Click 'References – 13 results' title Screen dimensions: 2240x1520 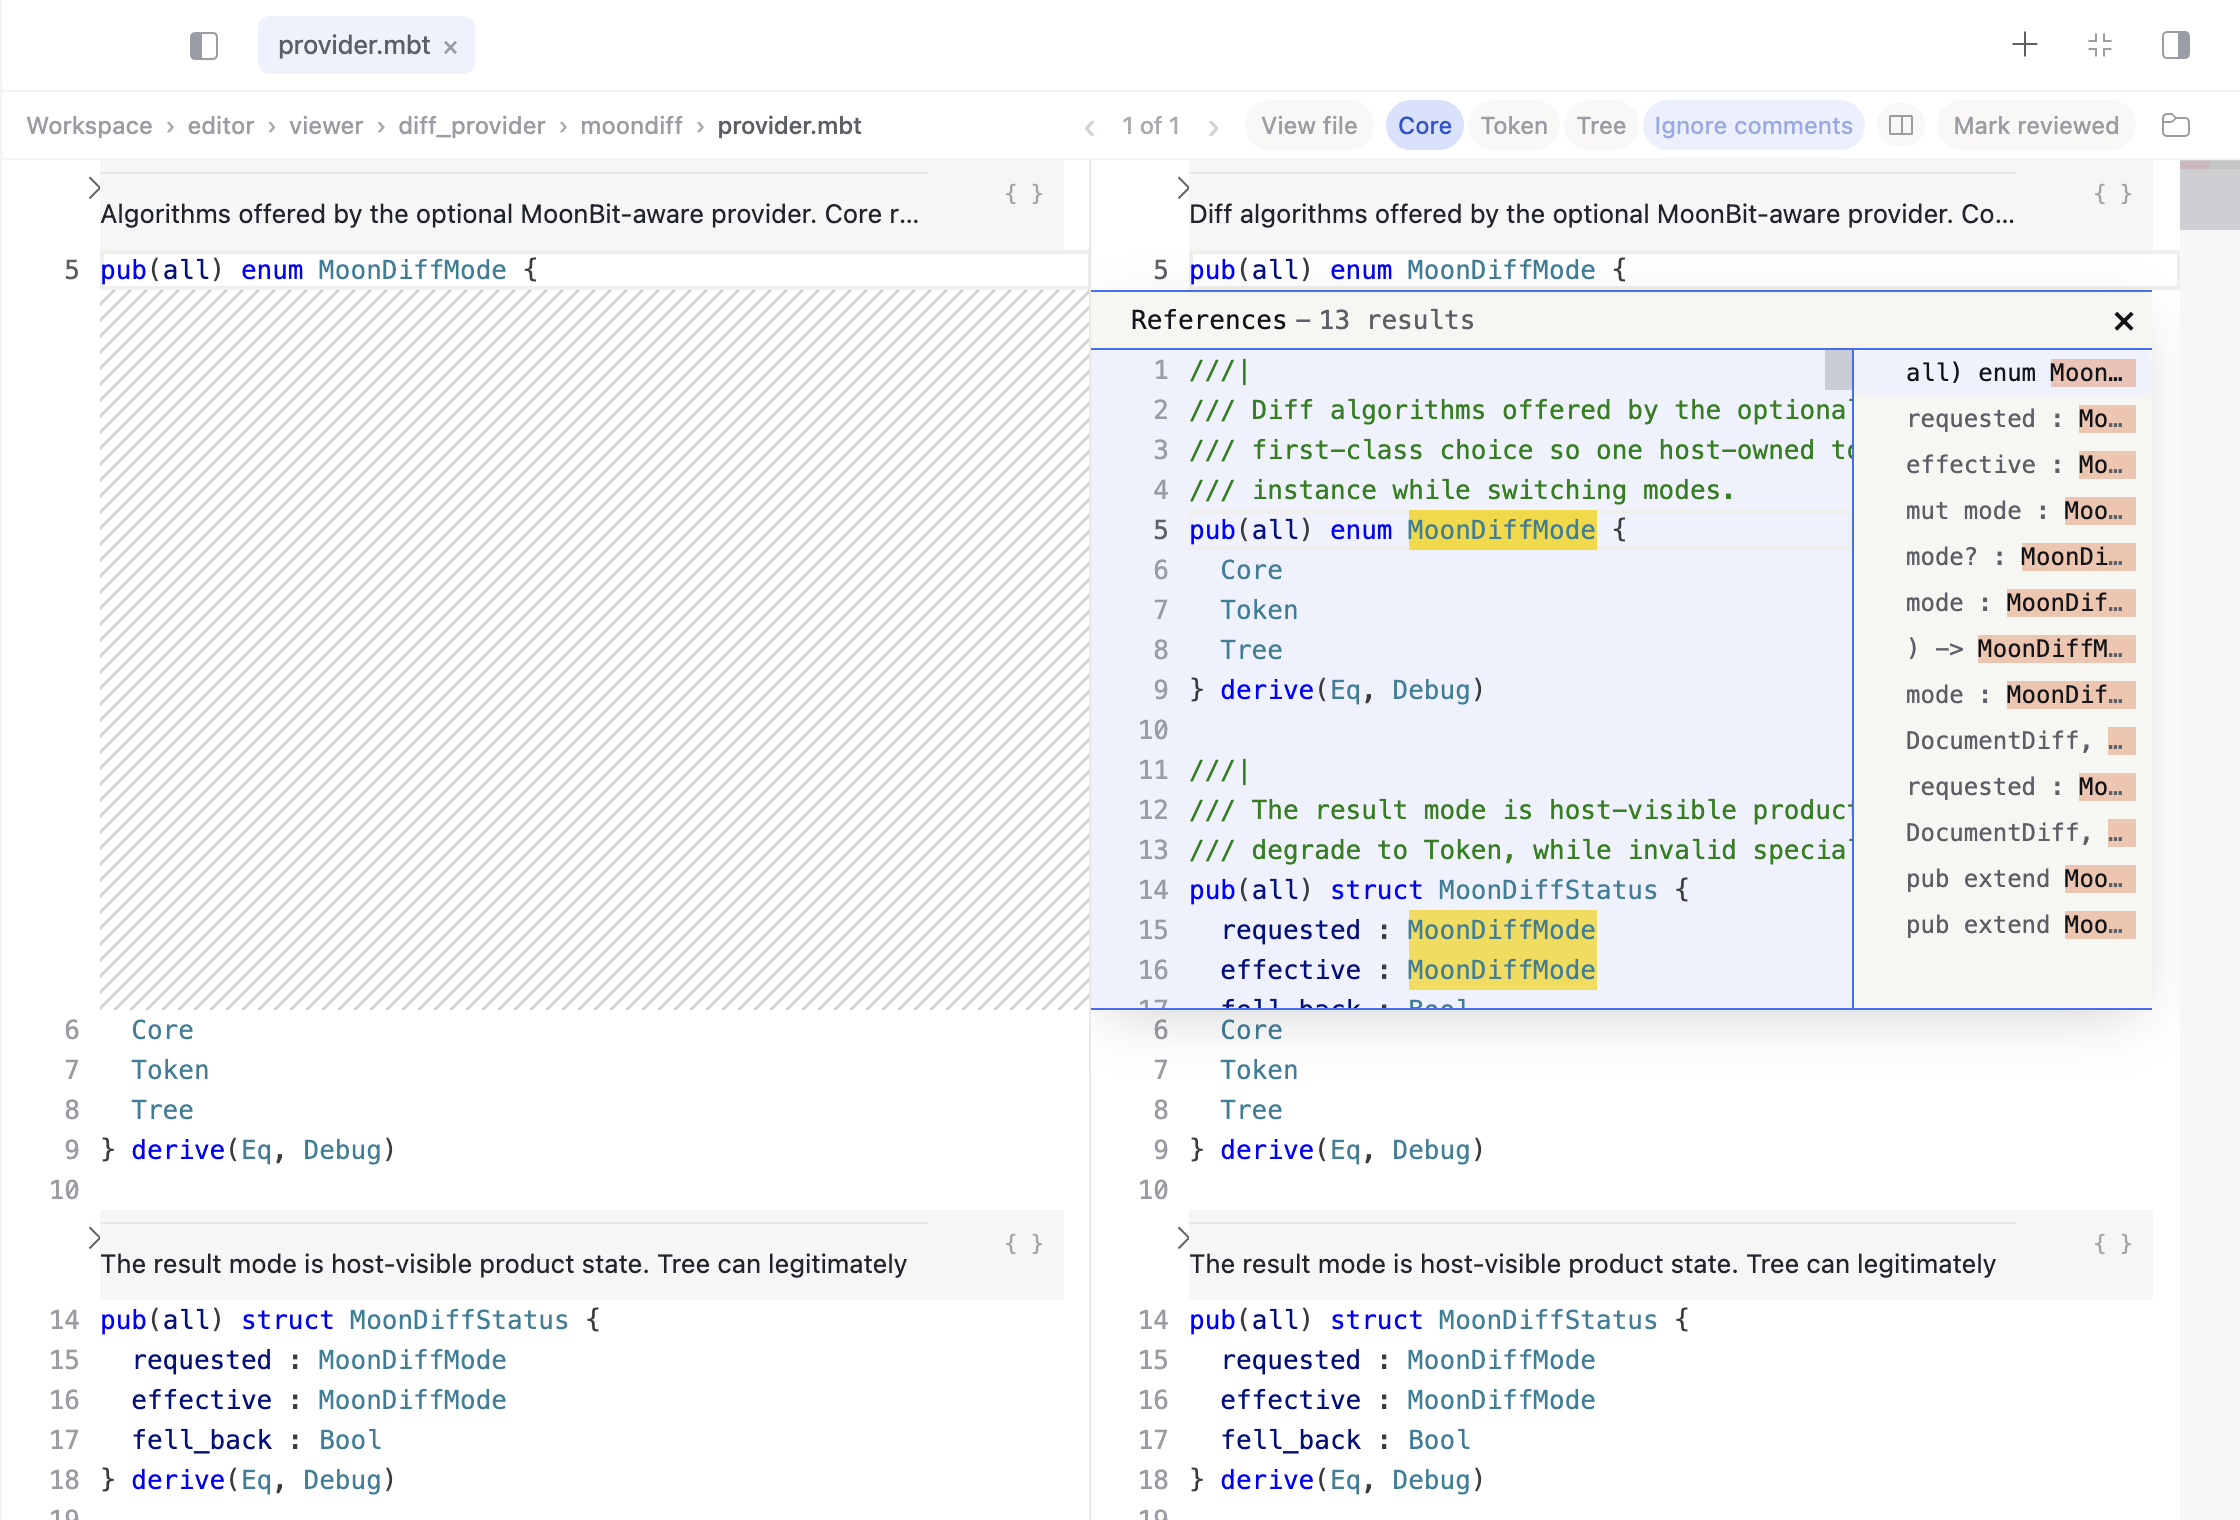click(x=1302, y=320)
